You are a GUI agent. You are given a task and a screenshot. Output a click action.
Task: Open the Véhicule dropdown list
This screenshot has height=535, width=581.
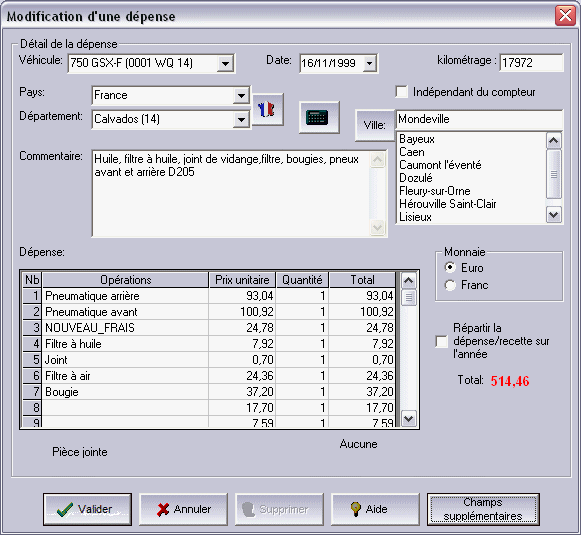(225, 64)
